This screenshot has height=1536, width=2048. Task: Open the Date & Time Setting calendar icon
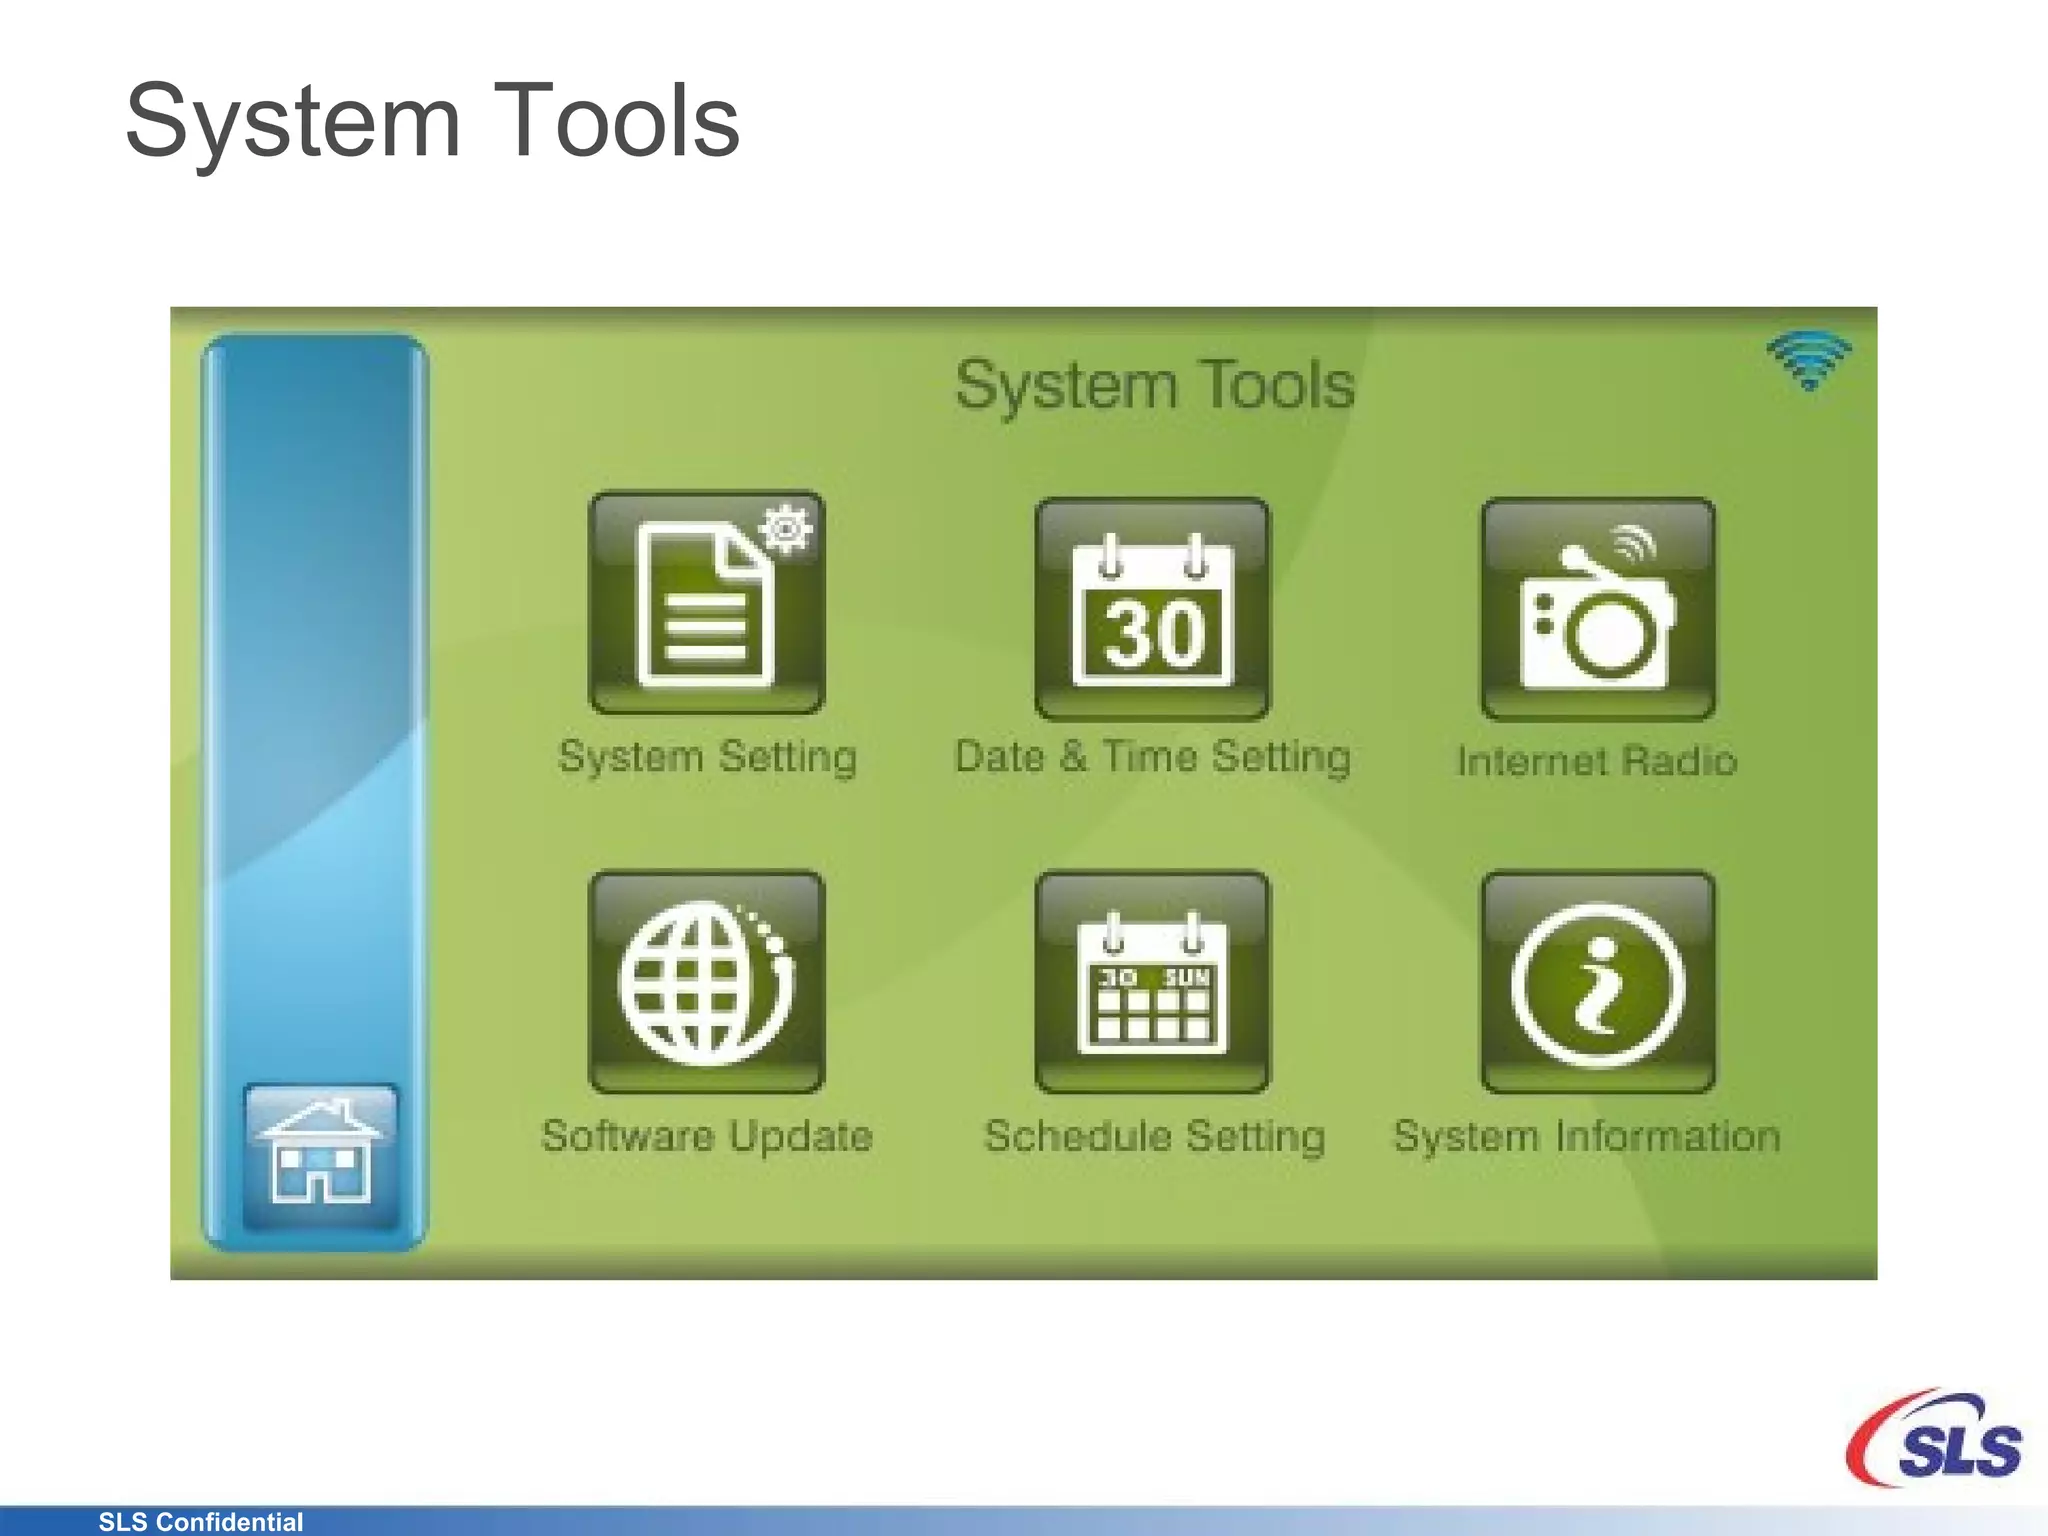[1152, 608]
